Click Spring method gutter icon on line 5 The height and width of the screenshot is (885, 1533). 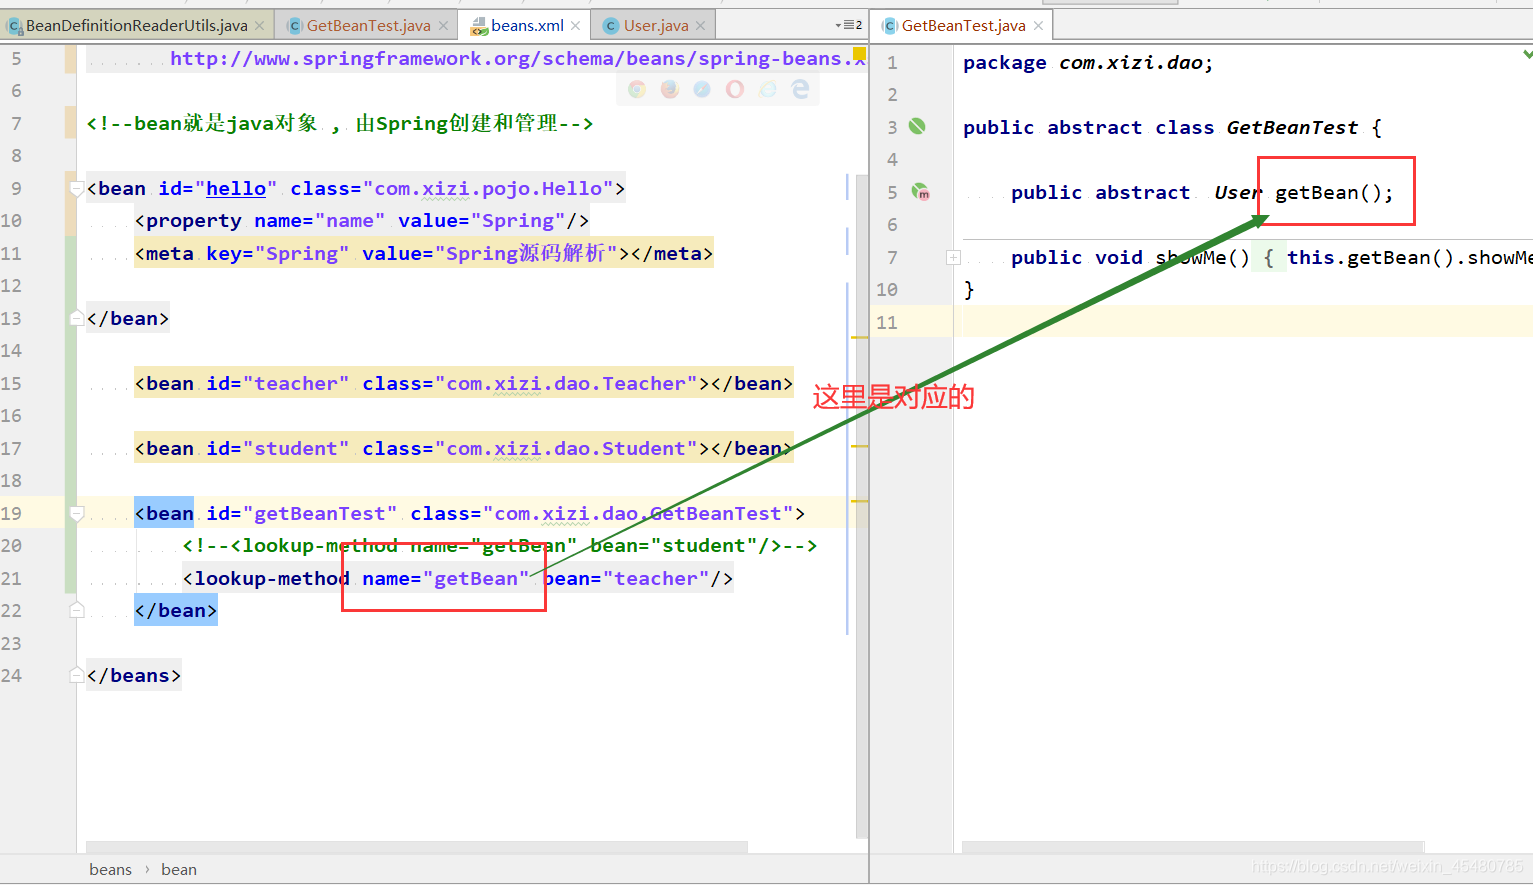(920, 191)
